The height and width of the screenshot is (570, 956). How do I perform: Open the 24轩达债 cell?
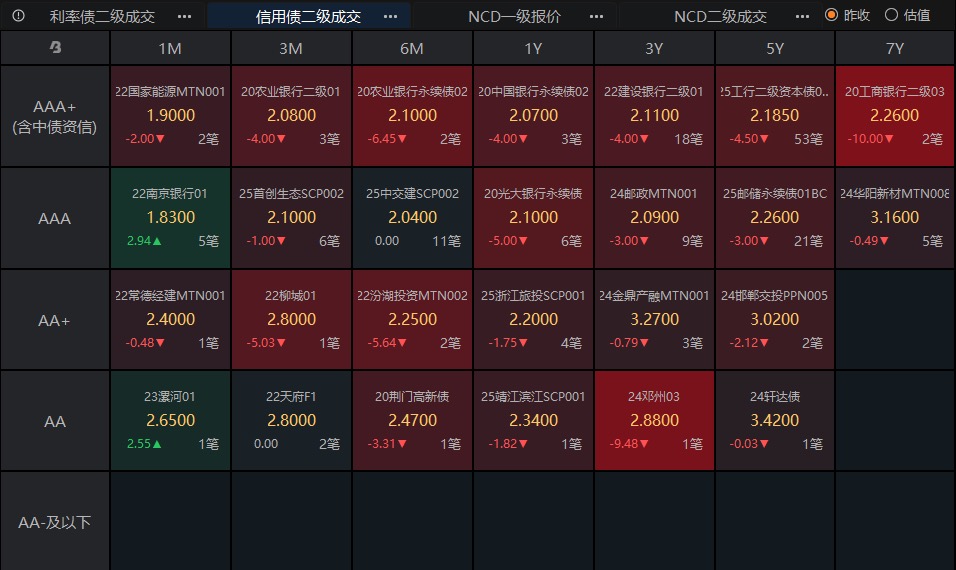(775, 421)
